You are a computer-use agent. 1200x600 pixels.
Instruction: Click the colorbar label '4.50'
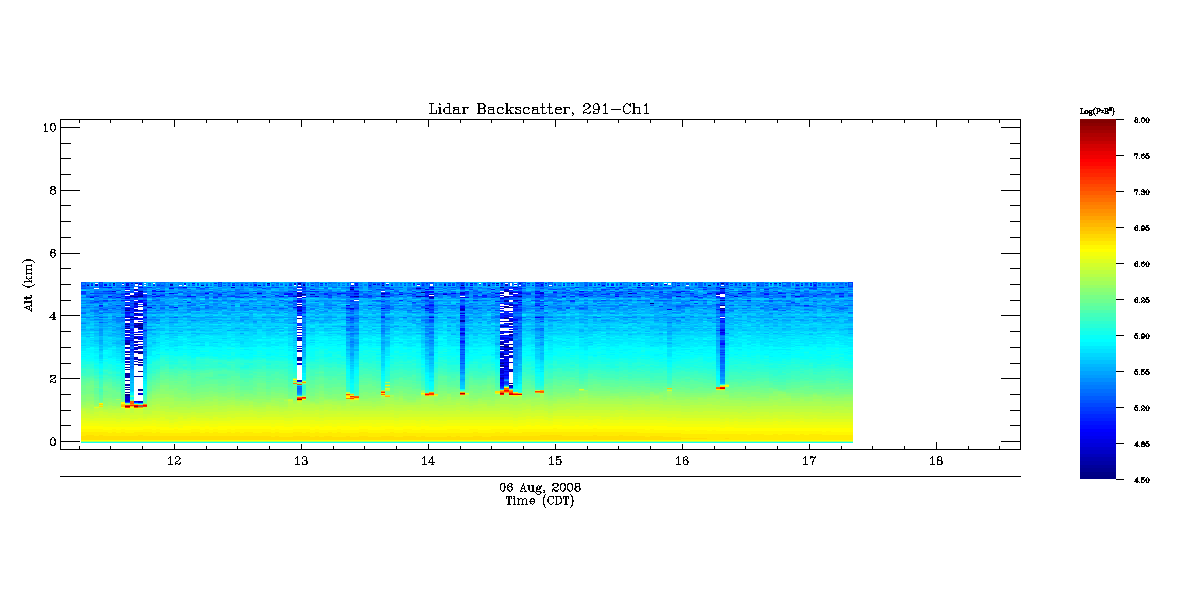1141,480
